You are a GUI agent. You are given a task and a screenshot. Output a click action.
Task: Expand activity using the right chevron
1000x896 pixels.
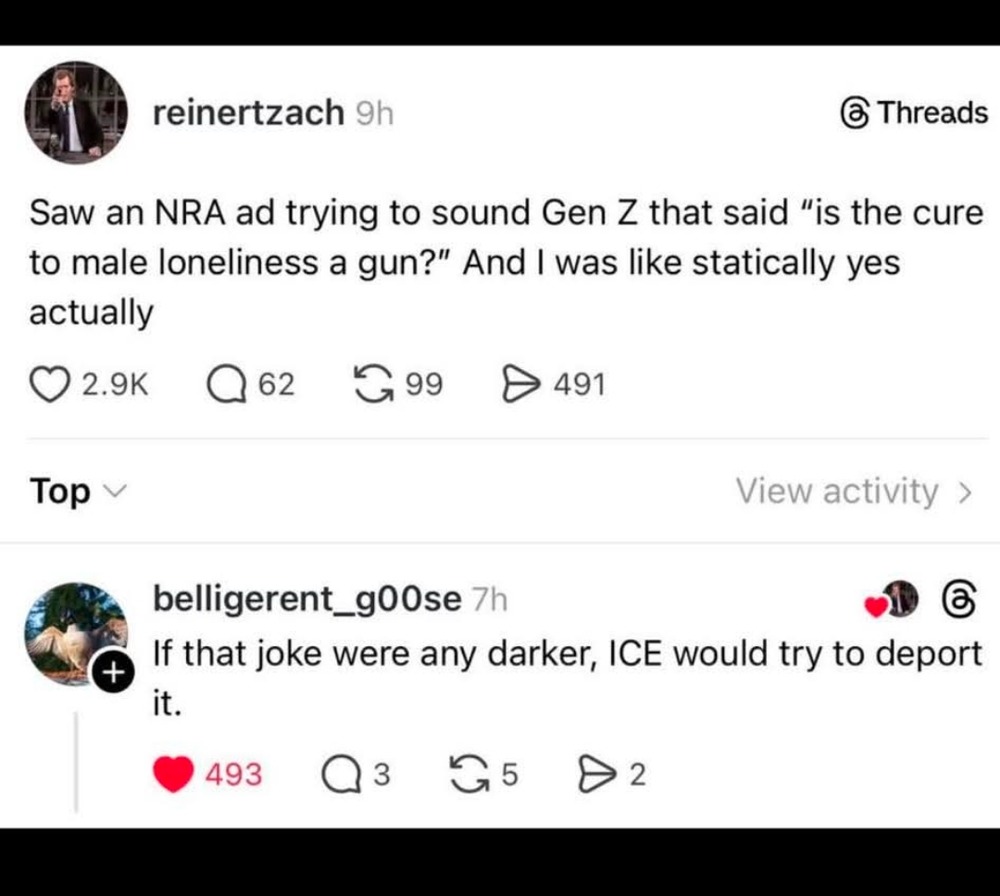point(965,492)
